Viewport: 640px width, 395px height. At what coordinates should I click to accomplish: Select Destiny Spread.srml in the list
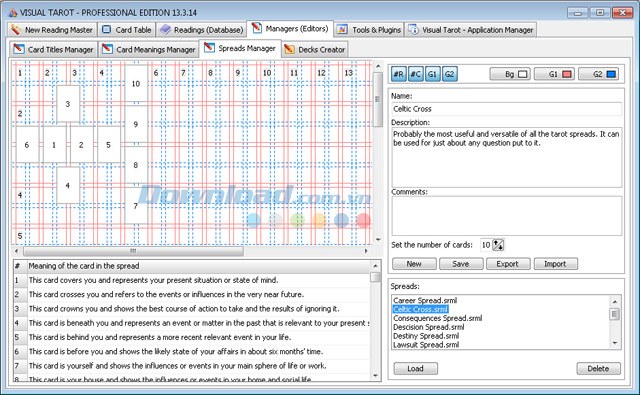[426, 336]
